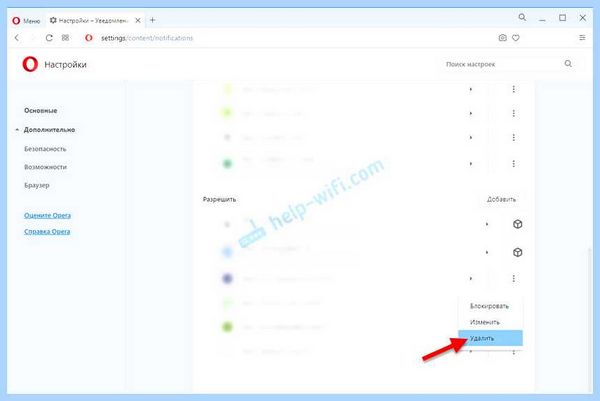Viewport: 600px width, 401px height.
Task: Open a new tab with plus button
Action: (152, 20)
